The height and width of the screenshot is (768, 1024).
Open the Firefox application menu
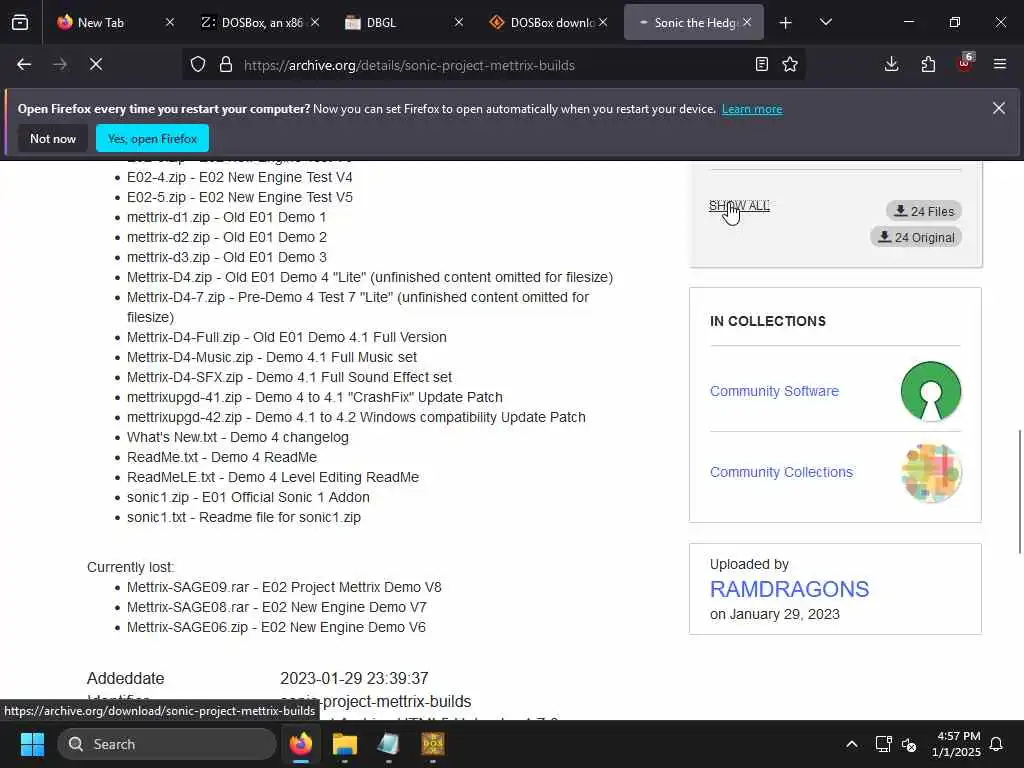[1000, 65]
